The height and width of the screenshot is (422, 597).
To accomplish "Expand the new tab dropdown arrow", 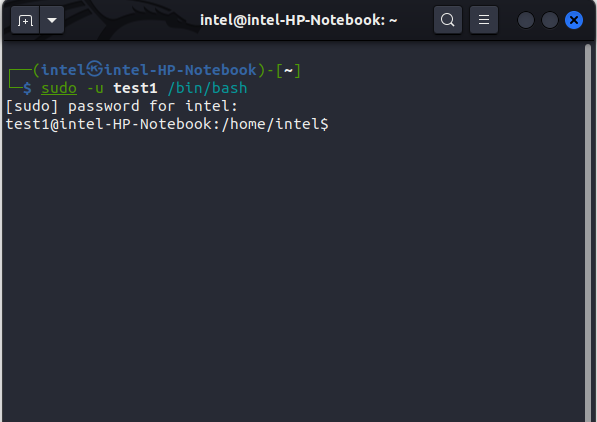I will 52,20.
